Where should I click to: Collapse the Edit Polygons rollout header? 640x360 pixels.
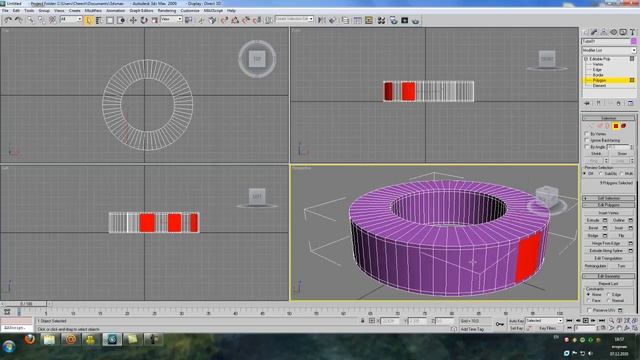tap(608, 205)
